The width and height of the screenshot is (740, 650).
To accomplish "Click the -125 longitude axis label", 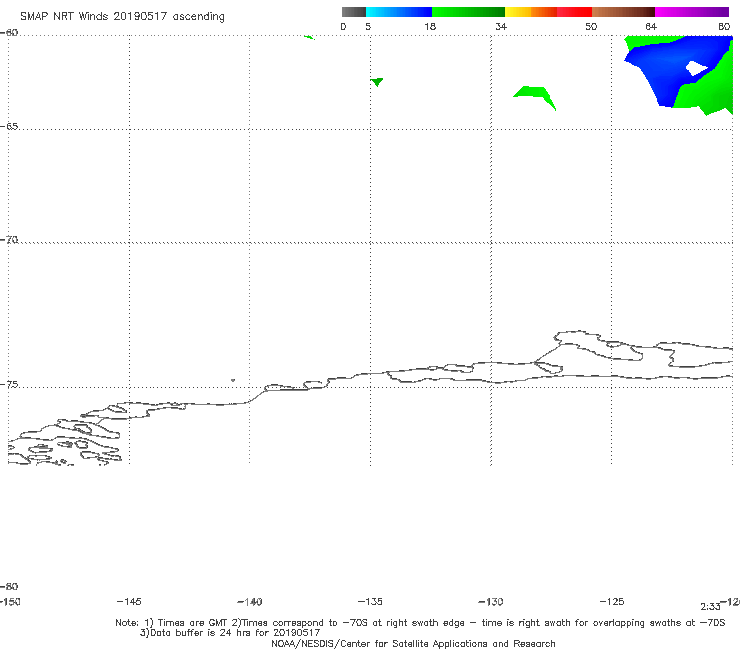I will tap(612, 602).
